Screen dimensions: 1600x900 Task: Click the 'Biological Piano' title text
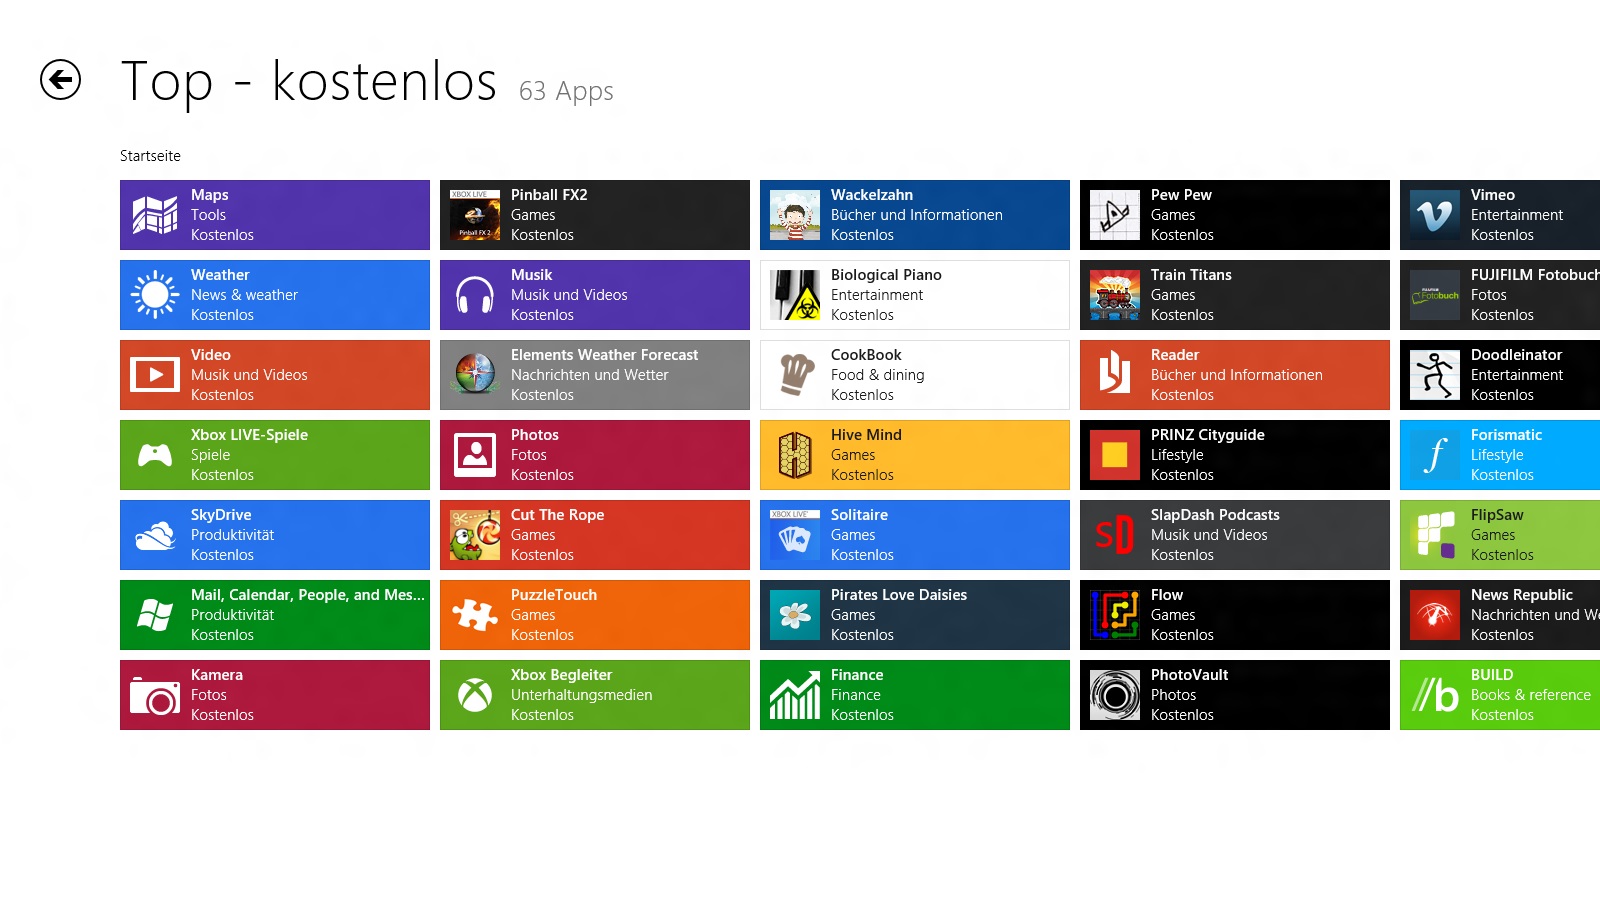coord(886,275)
